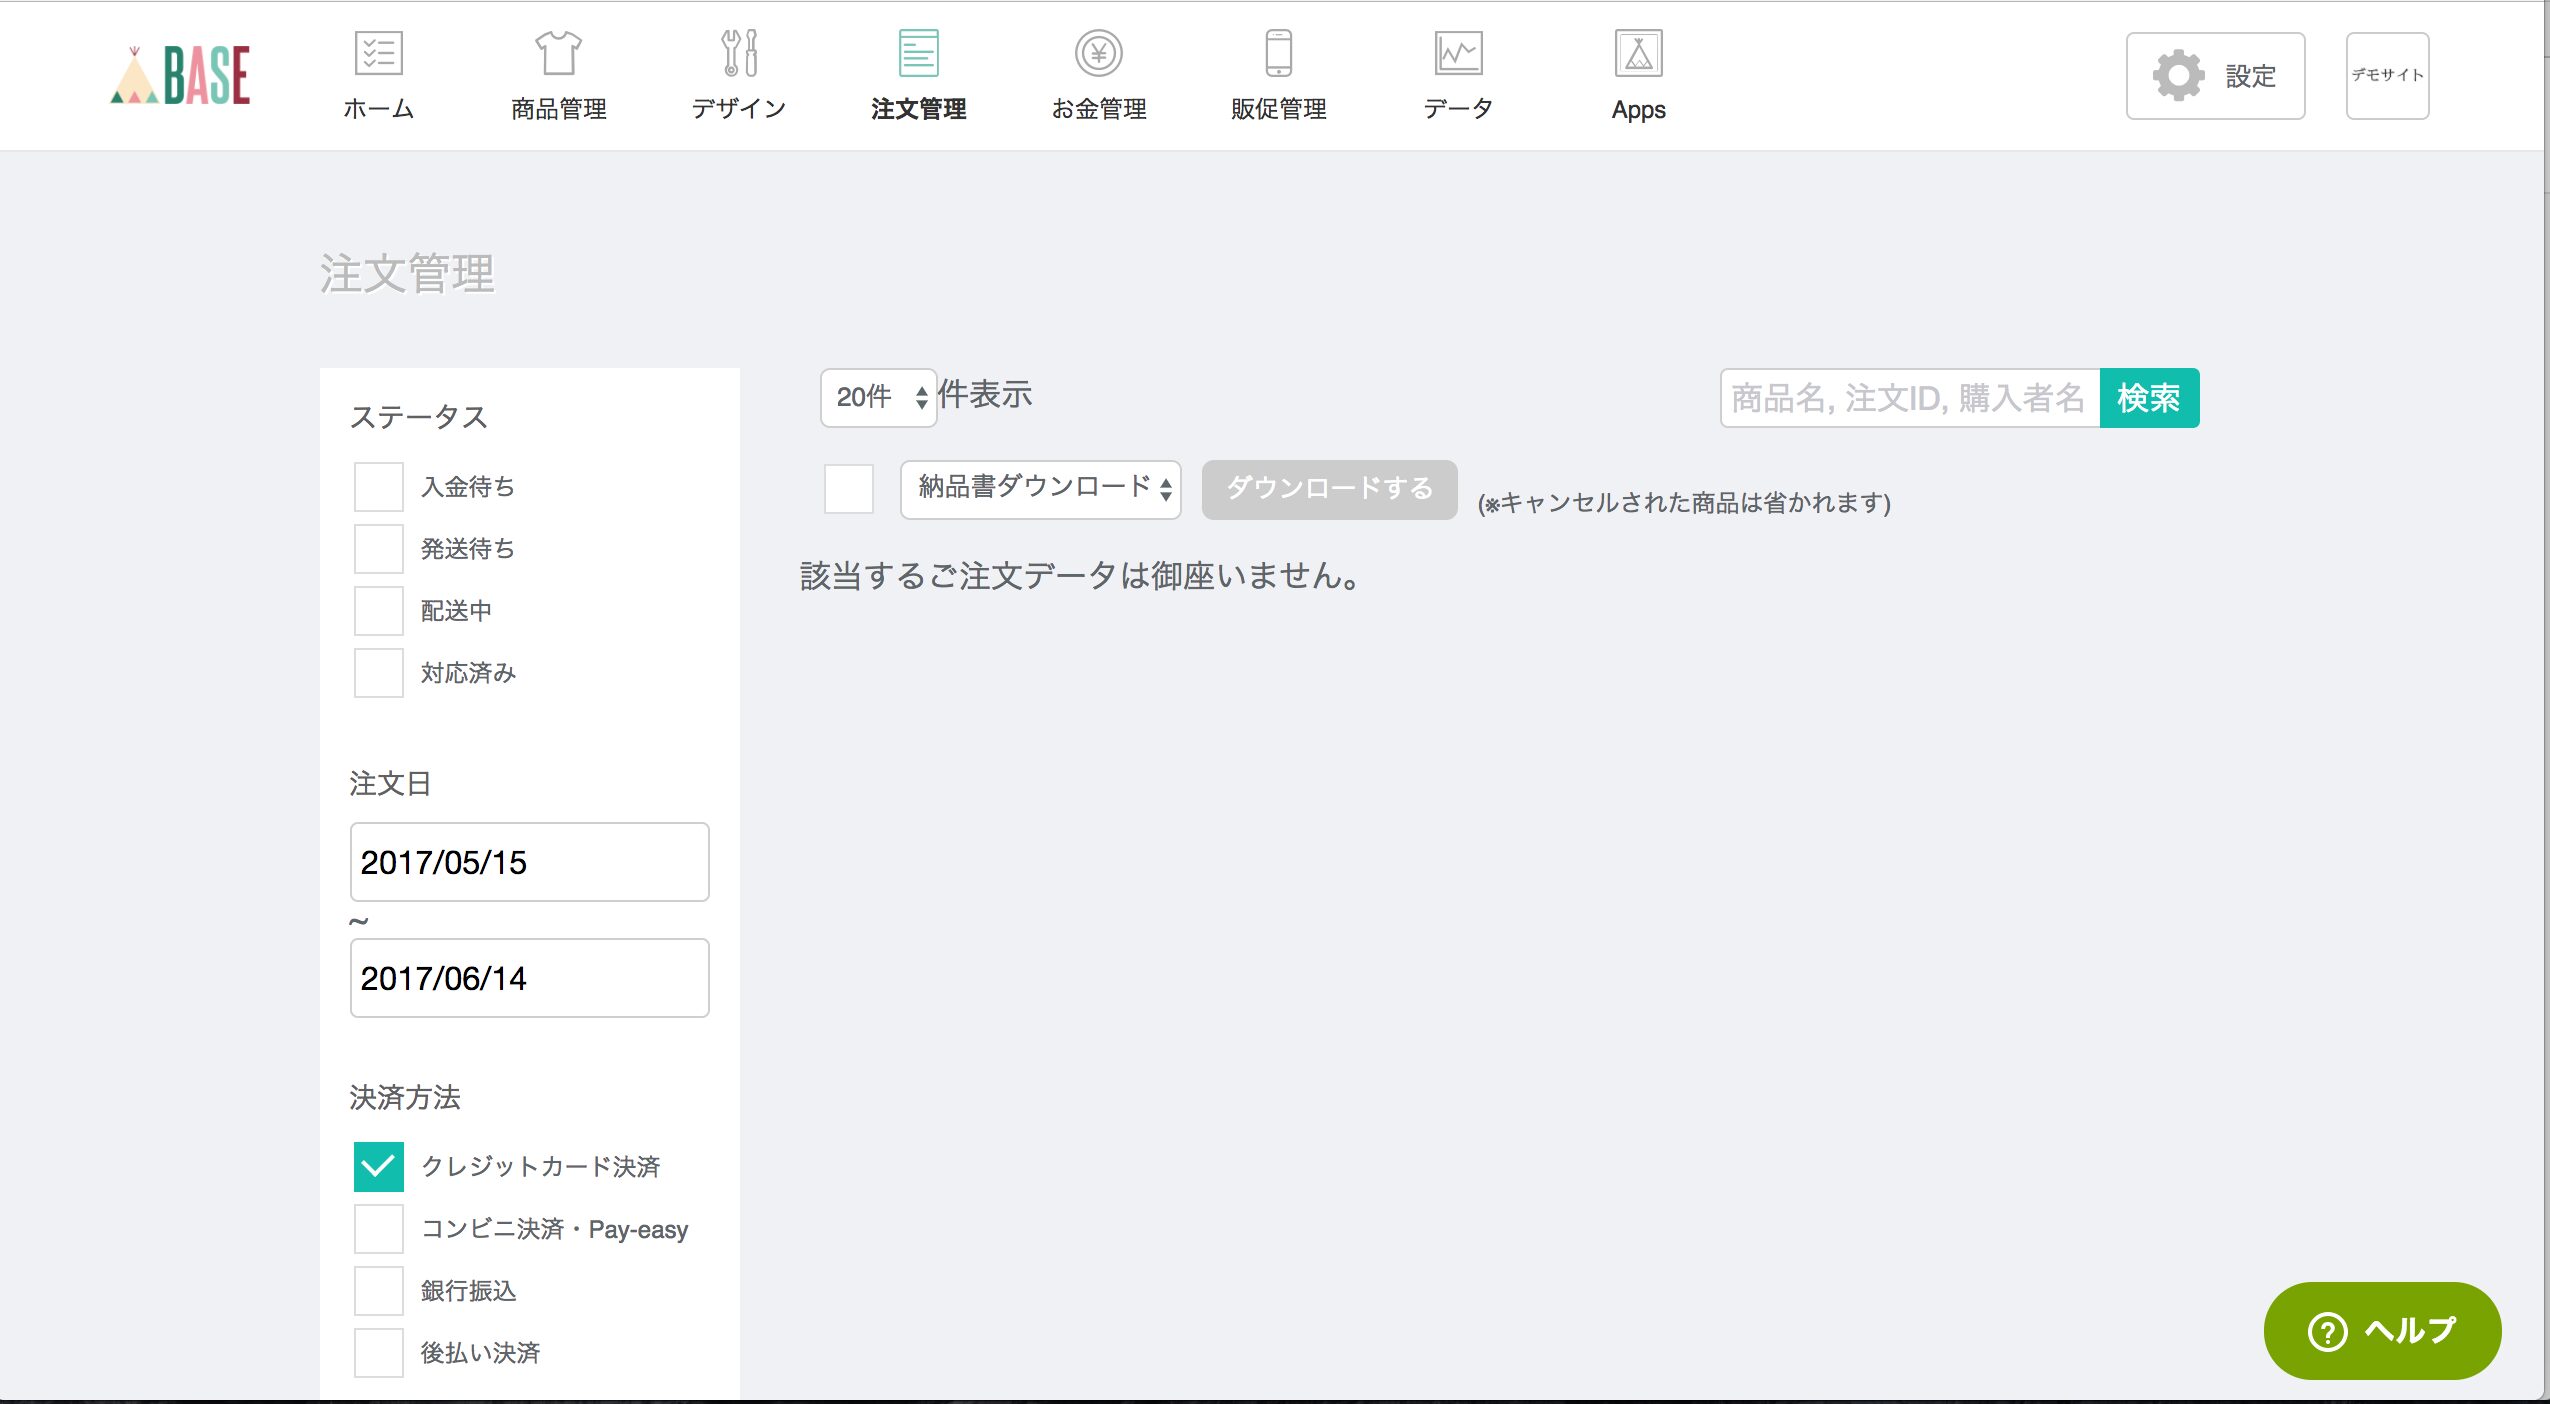
Task: Open the green ヘルプ help button
Action: [x=2382, y=1330]
